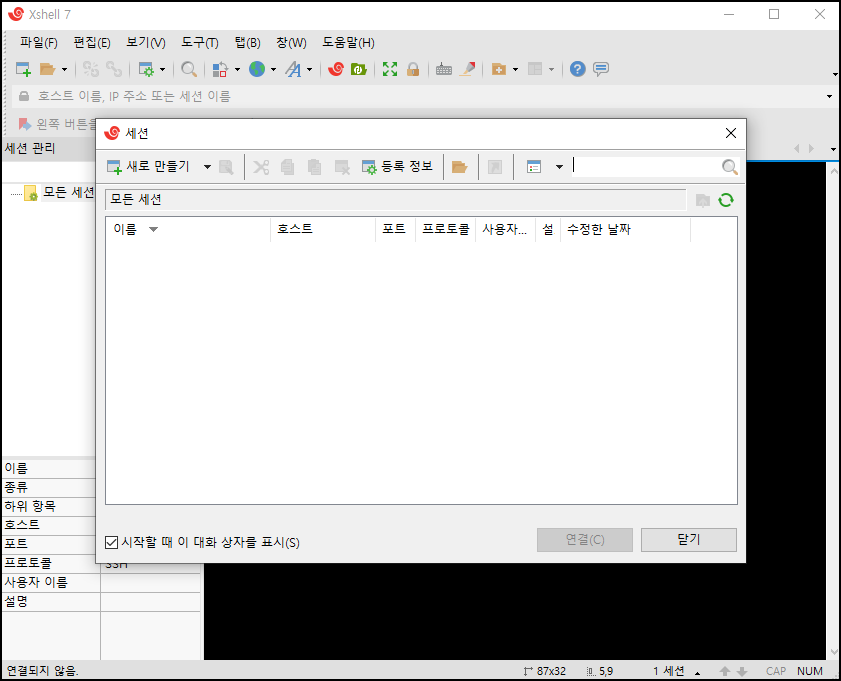Open the color scheme icon in main toolbar

click(220, 69)
